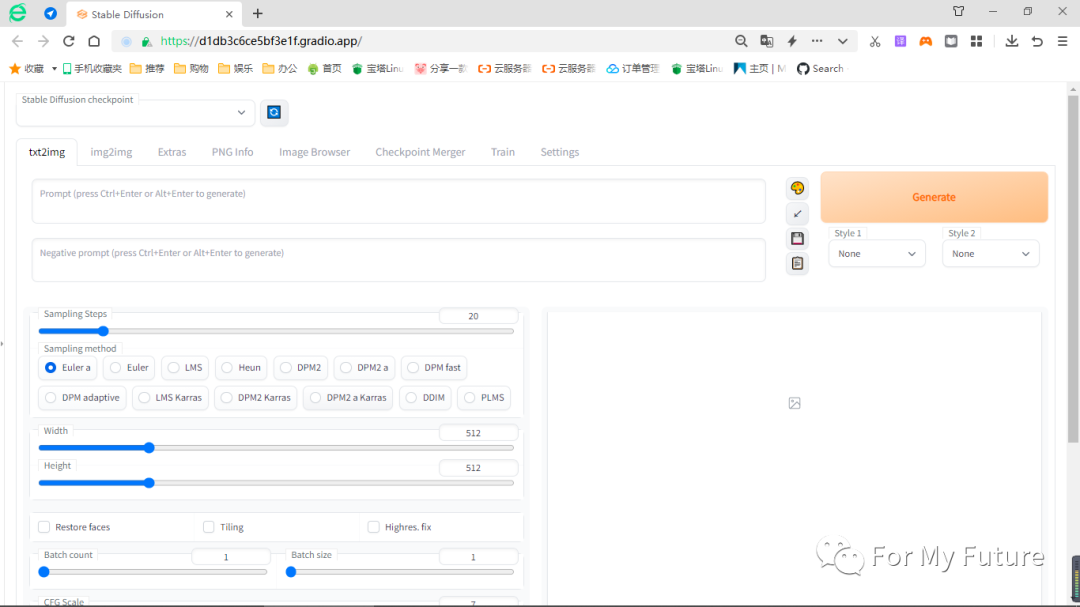Click the Sampling Steps number field

point(478,316)
